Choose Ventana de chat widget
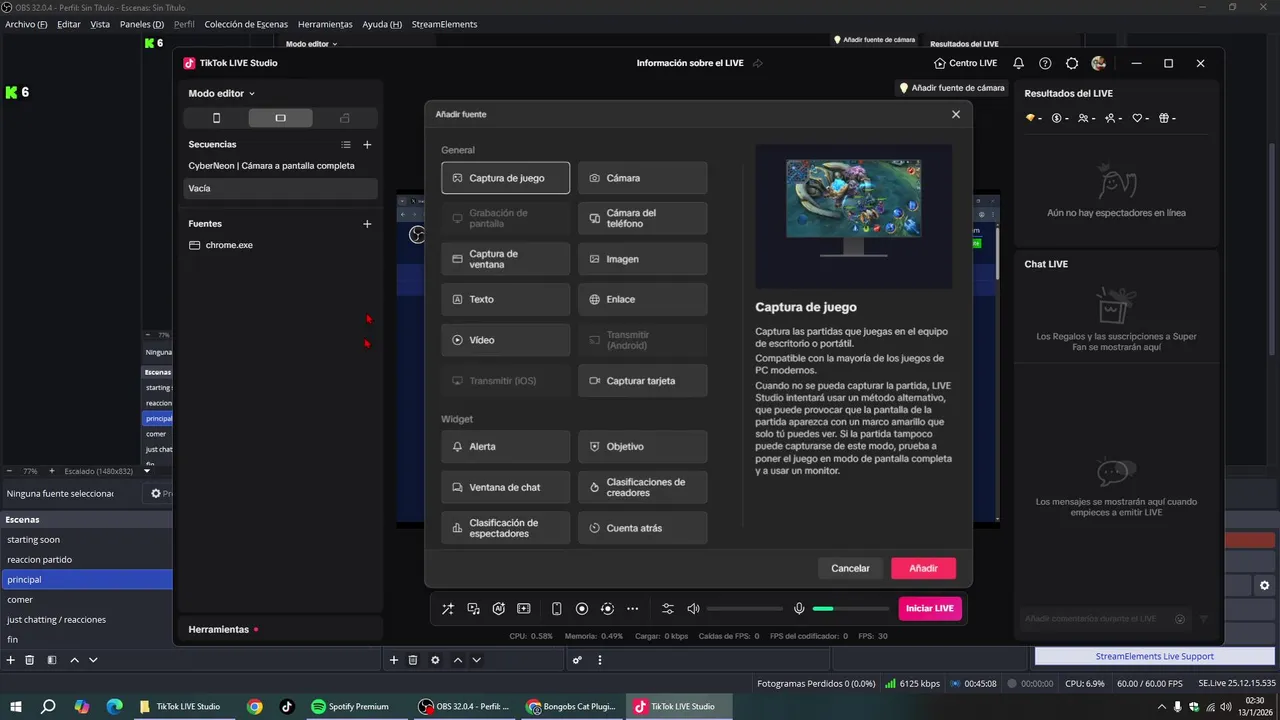Image resolution: width=1280 pixels, height=720 pixels. point(506,487)
